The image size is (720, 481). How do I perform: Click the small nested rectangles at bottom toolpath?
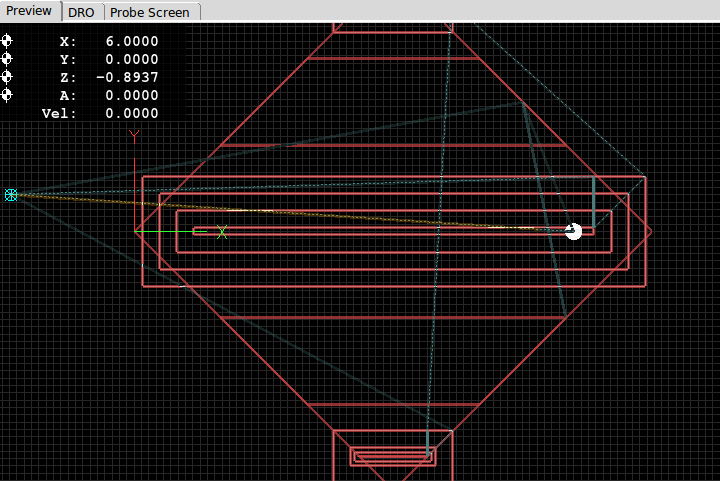[392, 456]
